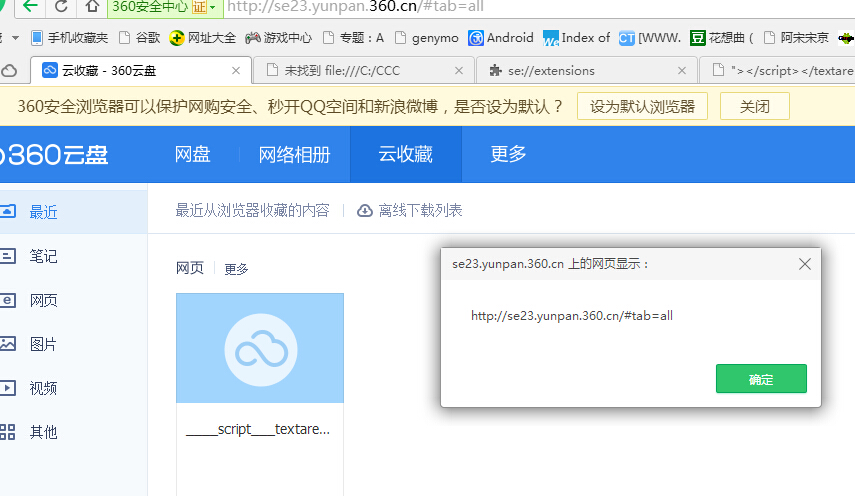Screen dimensions: 855x496
Task: Reload the page with the refresh icon
Action: (x=61, y=6)
